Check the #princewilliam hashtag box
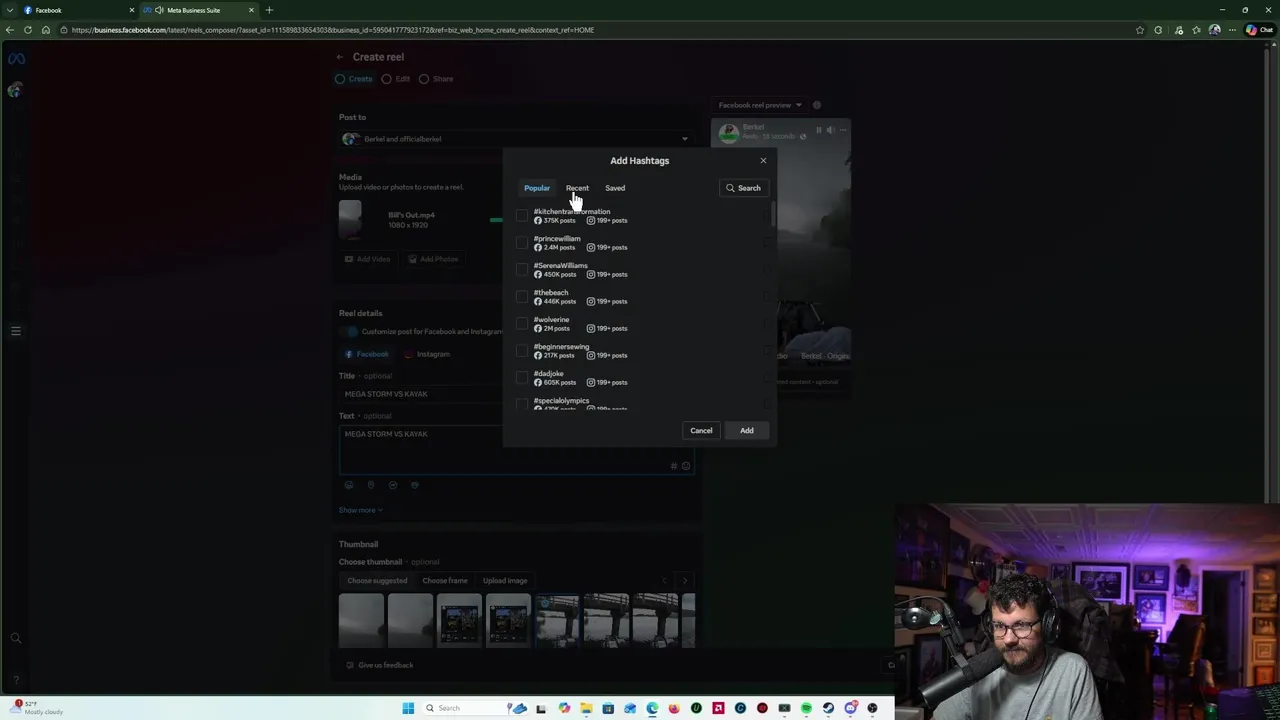1280x720 pixels. coord(522,242)
